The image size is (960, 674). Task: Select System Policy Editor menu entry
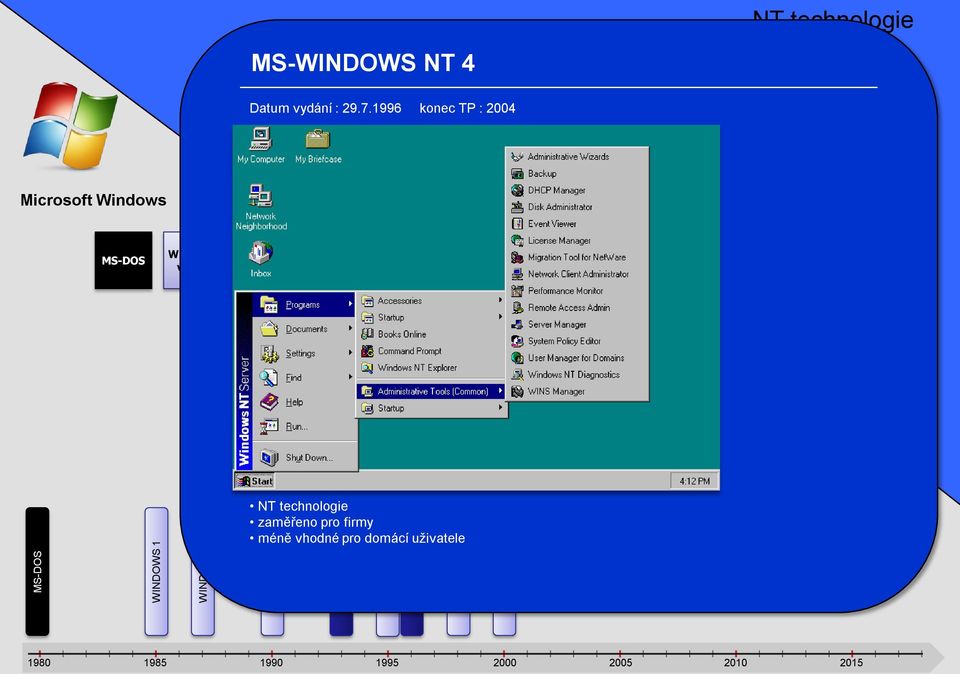pyautogui.click(x=577, y=341)
